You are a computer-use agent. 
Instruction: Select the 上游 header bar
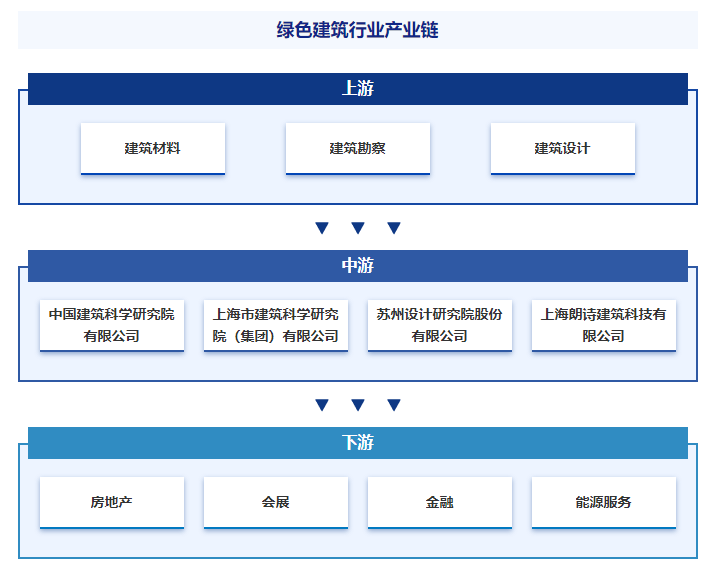tap(358, 89)
